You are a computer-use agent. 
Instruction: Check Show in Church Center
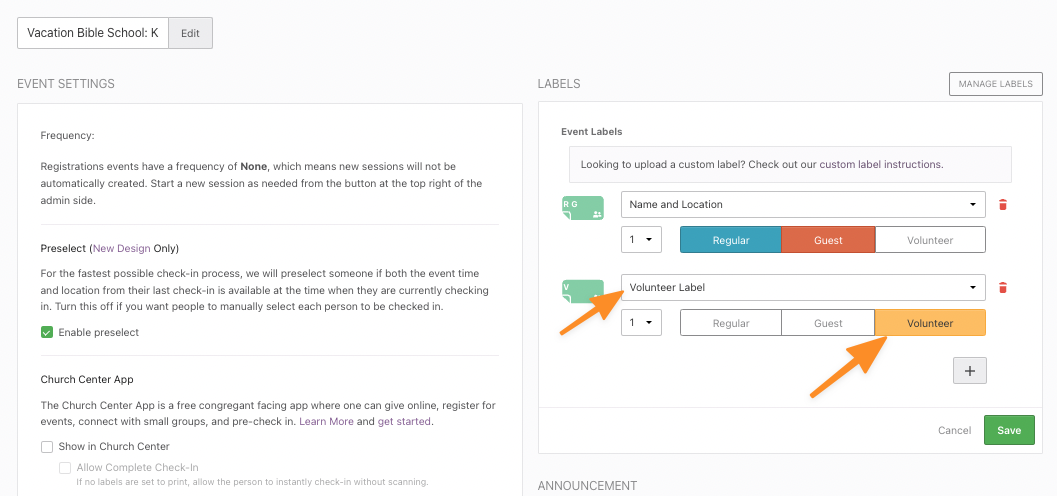pos(47,446)
